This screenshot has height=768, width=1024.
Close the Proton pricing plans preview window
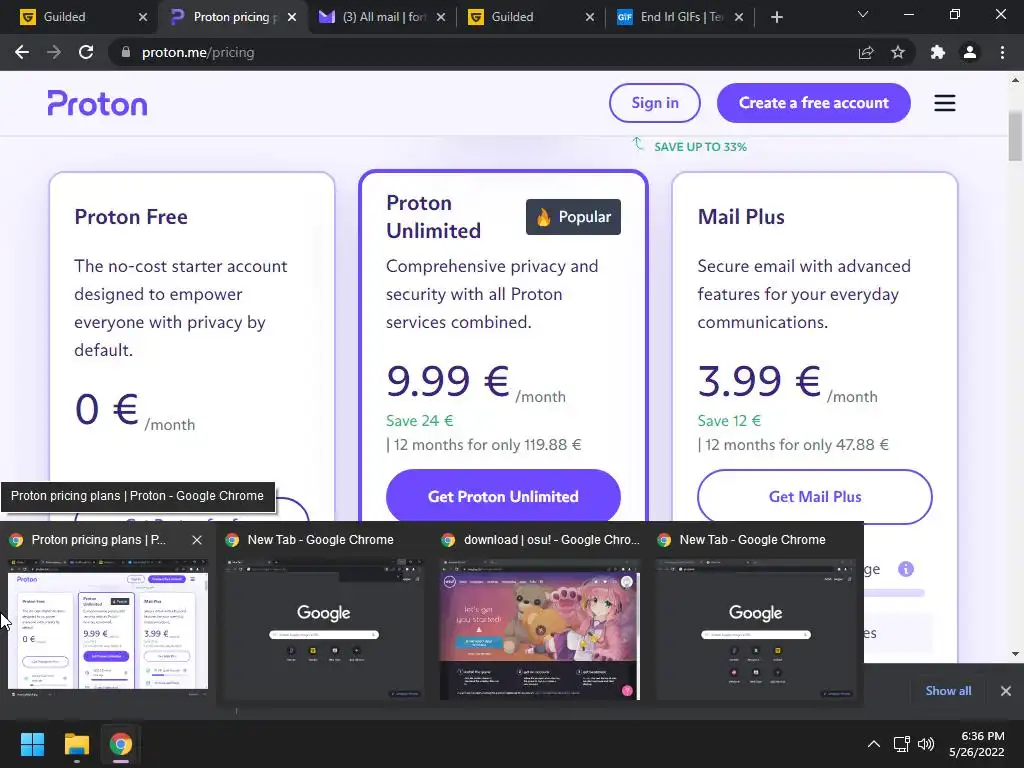[197, 540]
